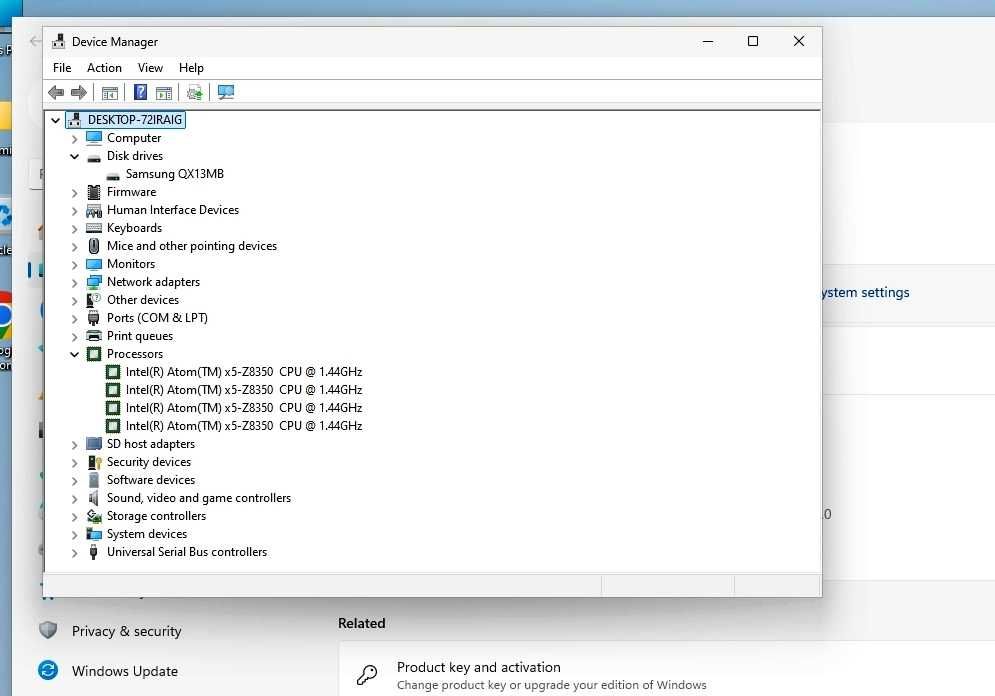This screenshot has width=995, height=696.
Task: Click the Universal Serial Bus icon
Action: [x=94, y=552]
